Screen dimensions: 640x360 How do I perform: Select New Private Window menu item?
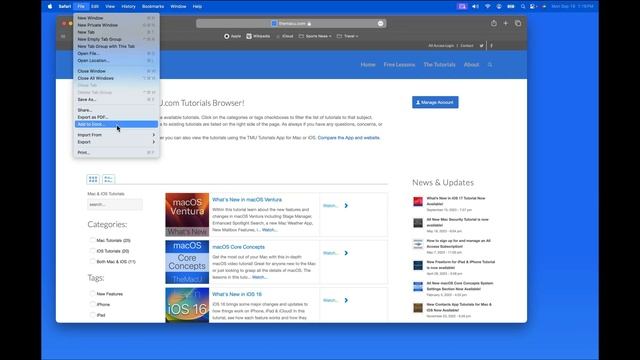(116, 25)
